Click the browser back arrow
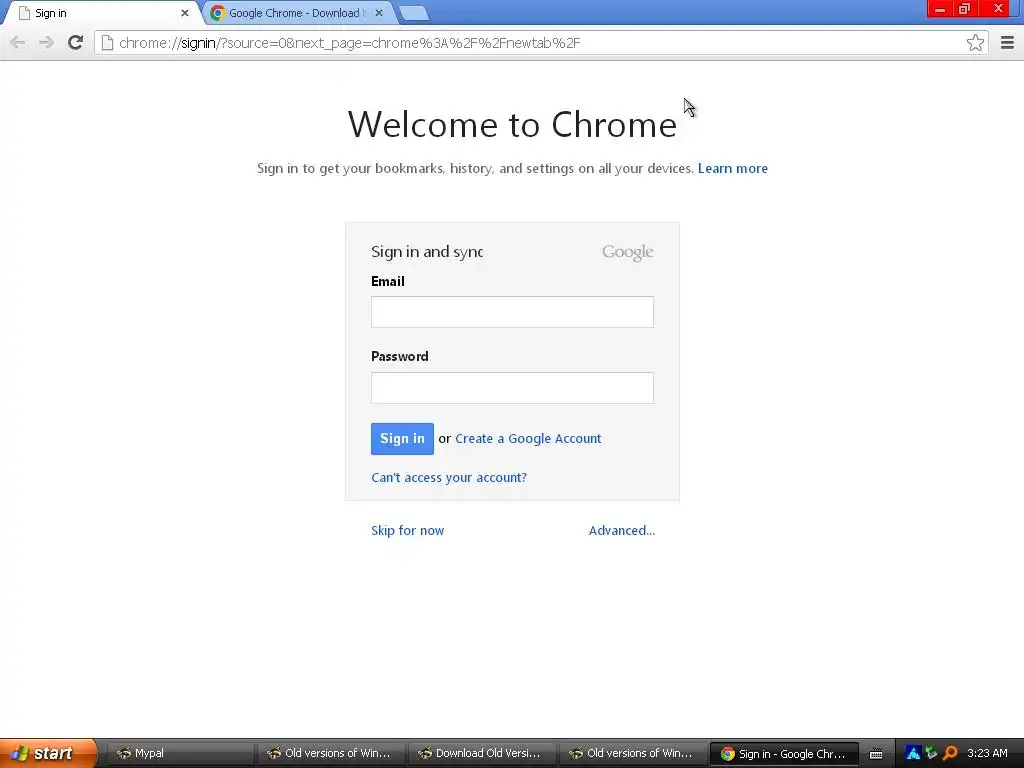Viewport: 1024px width, 768px height. pyautogui.click(x=18, y=42)
